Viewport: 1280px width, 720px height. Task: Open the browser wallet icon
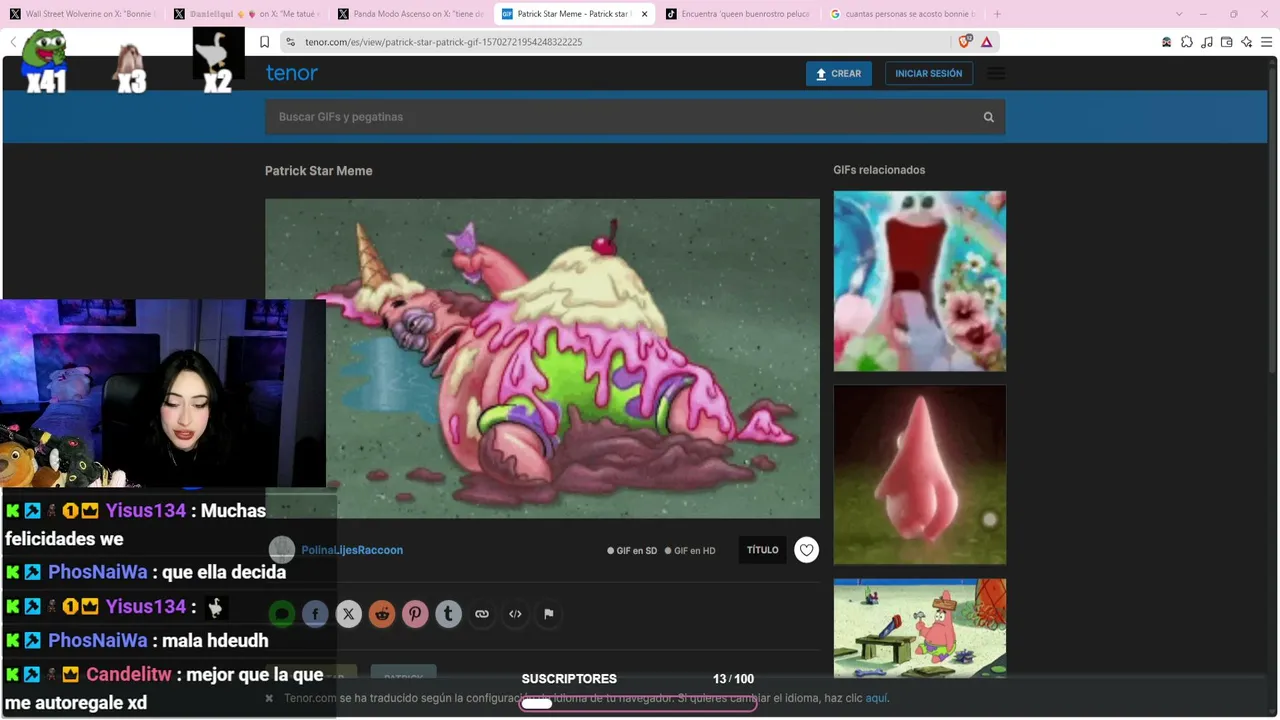pos(1226,42)
